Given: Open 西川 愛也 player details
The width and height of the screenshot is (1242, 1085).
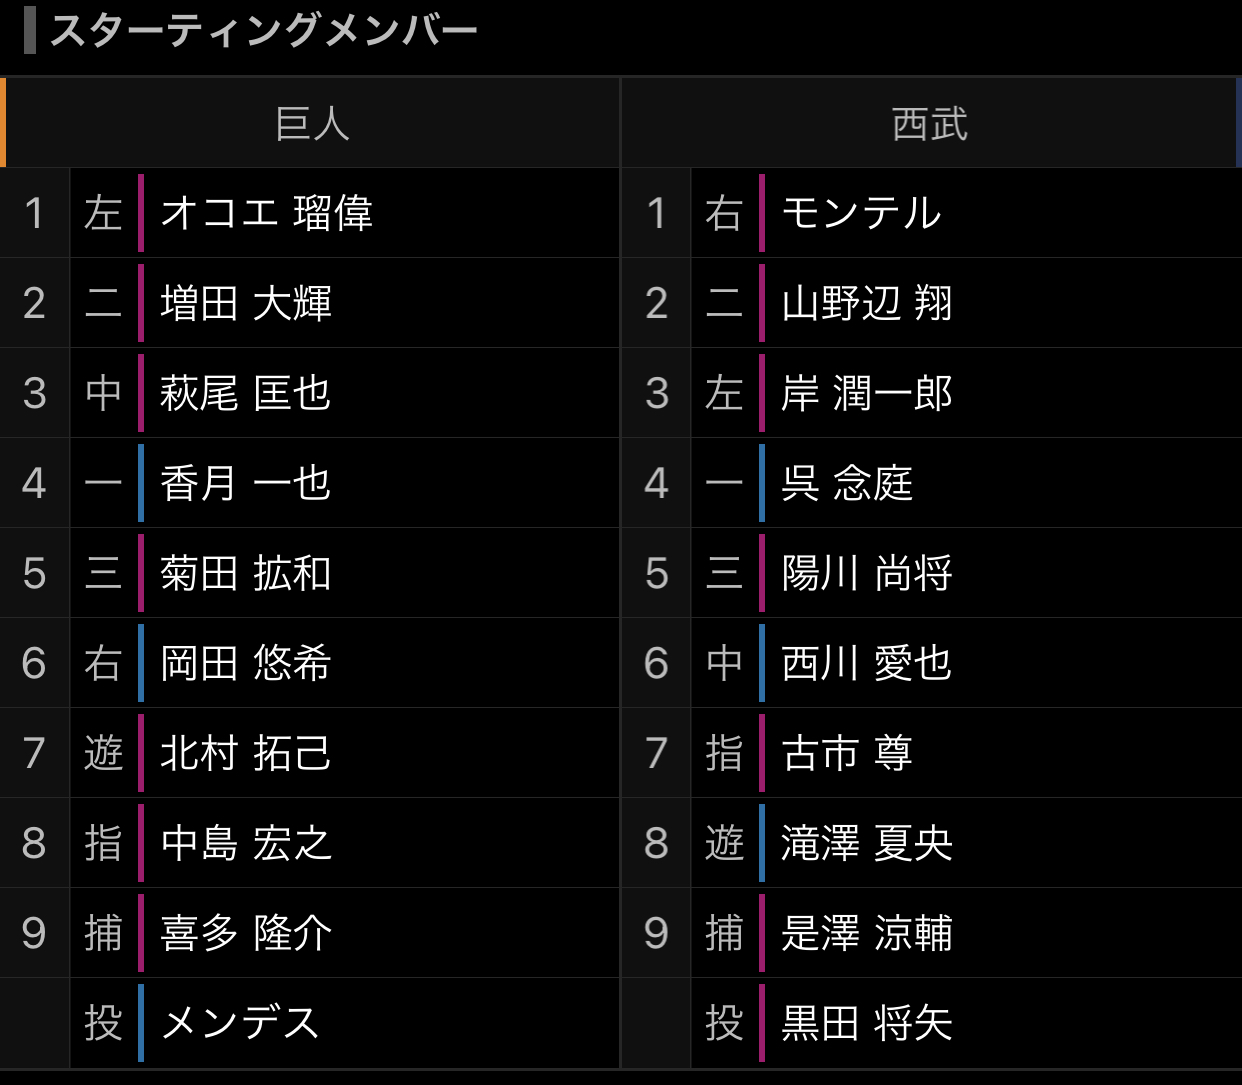Looking at the screenshot, I should (866, 663).
